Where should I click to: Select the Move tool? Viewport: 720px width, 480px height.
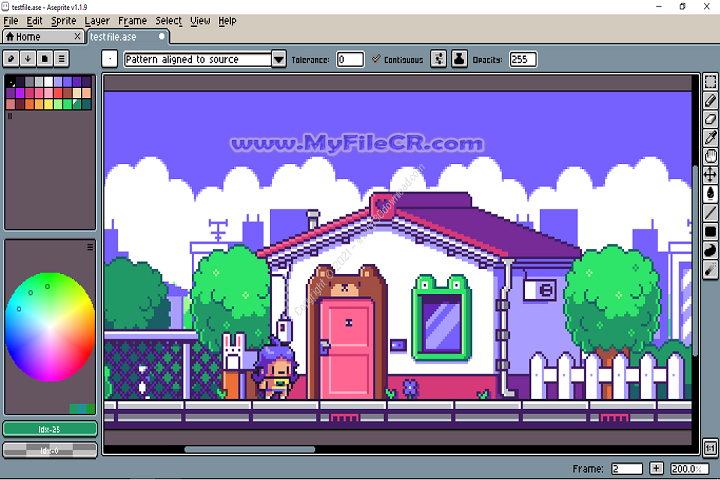point(711,174)
